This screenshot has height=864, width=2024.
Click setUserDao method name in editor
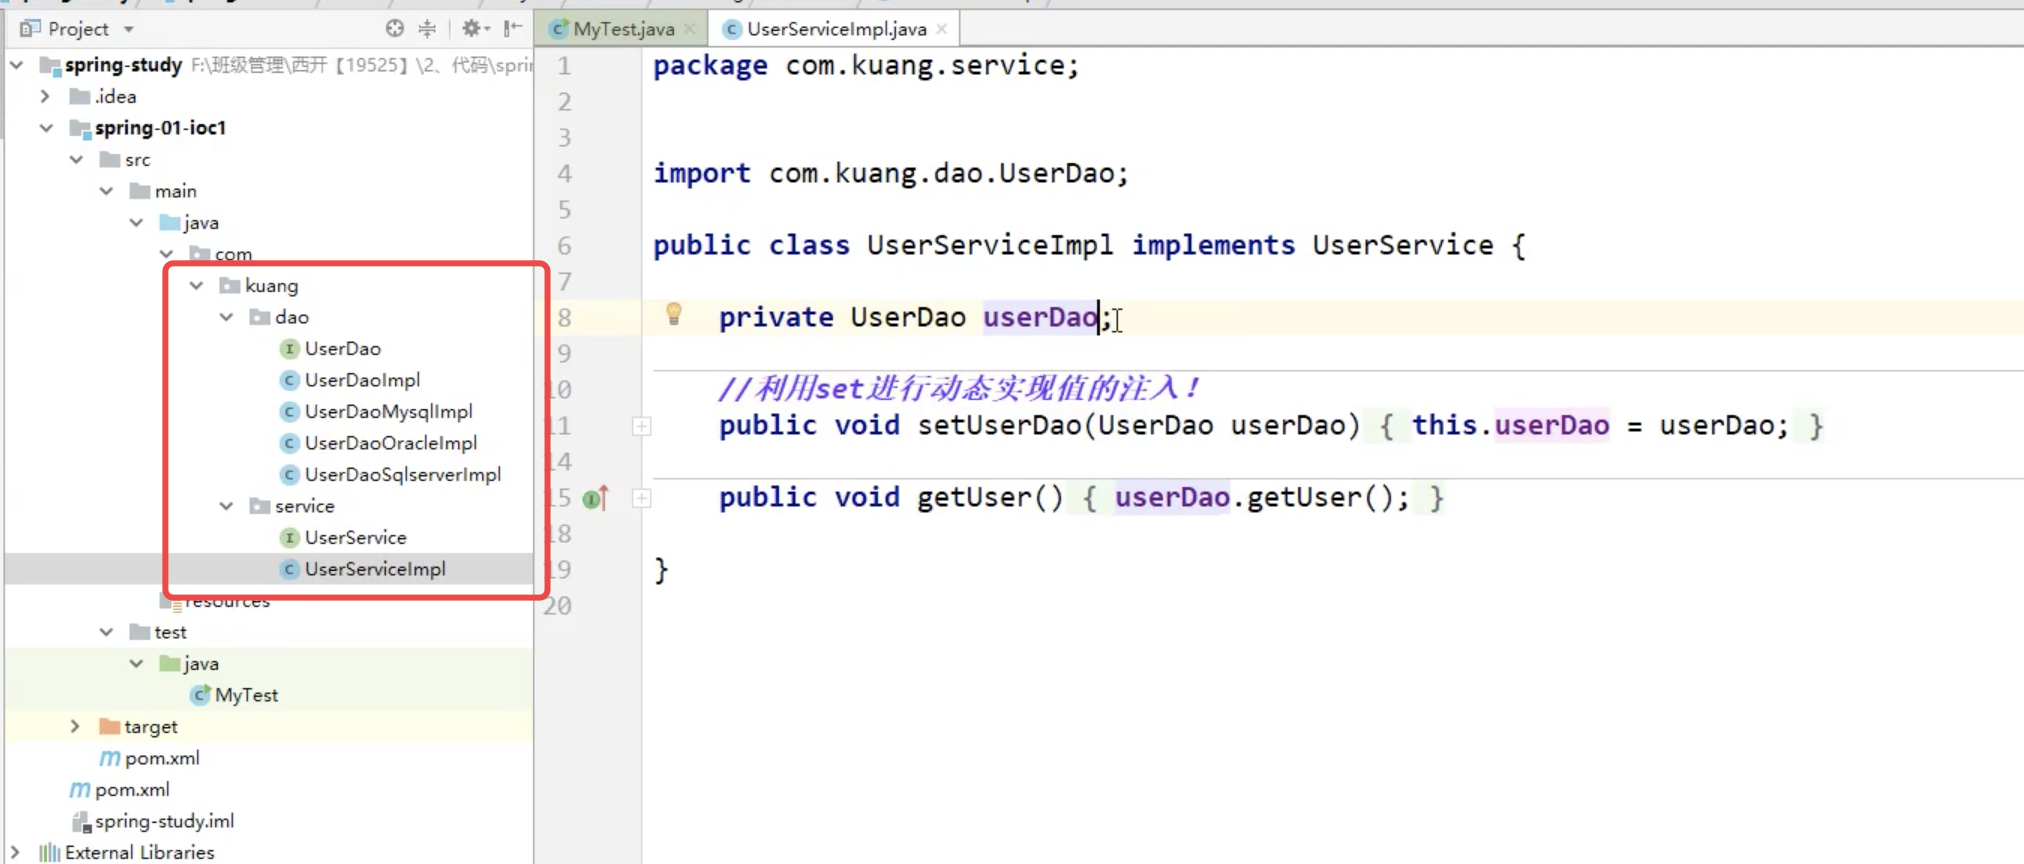coord(1000,425)
